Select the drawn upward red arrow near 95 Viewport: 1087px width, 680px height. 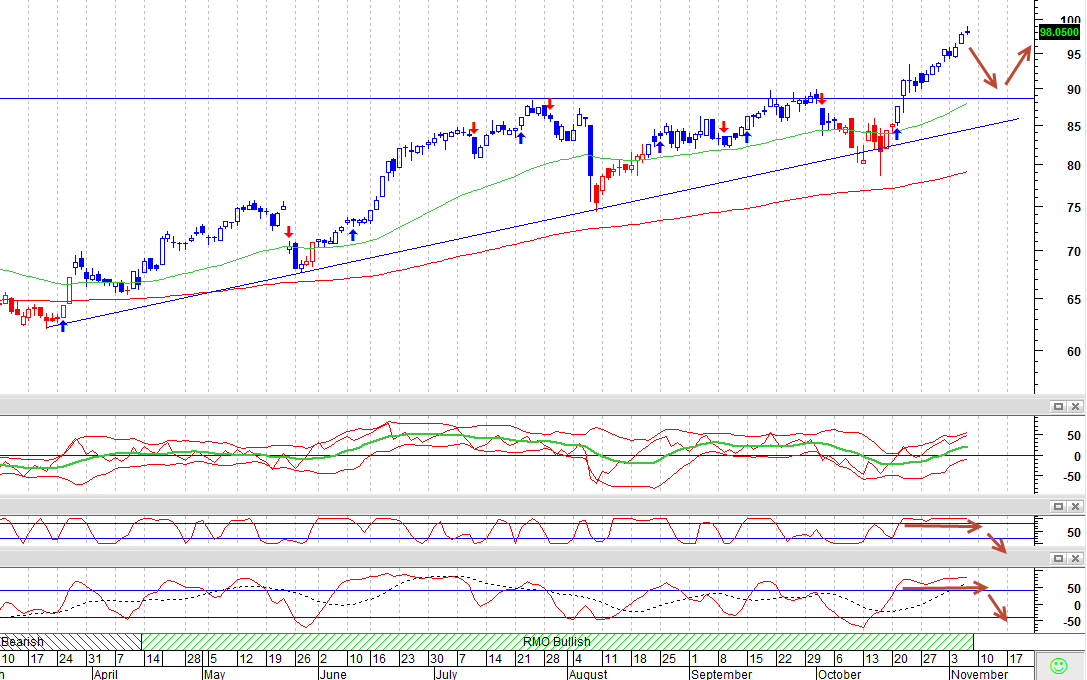tap(1018, 65)
